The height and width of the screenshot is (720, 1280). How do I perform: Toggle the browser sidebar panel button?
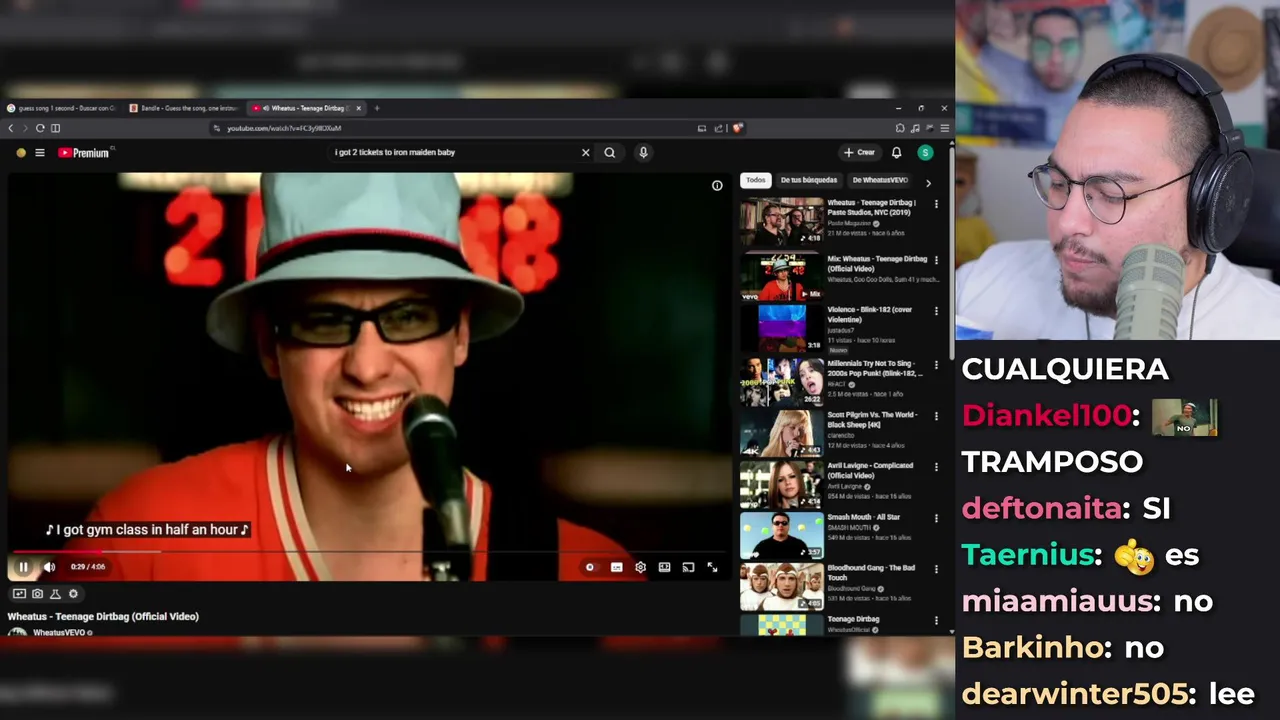pos(55,128)
